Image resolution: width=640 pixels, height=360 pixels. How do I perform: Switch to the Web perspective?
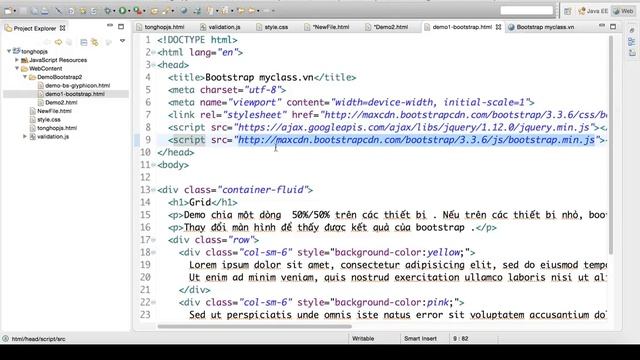tap(623, 11)
